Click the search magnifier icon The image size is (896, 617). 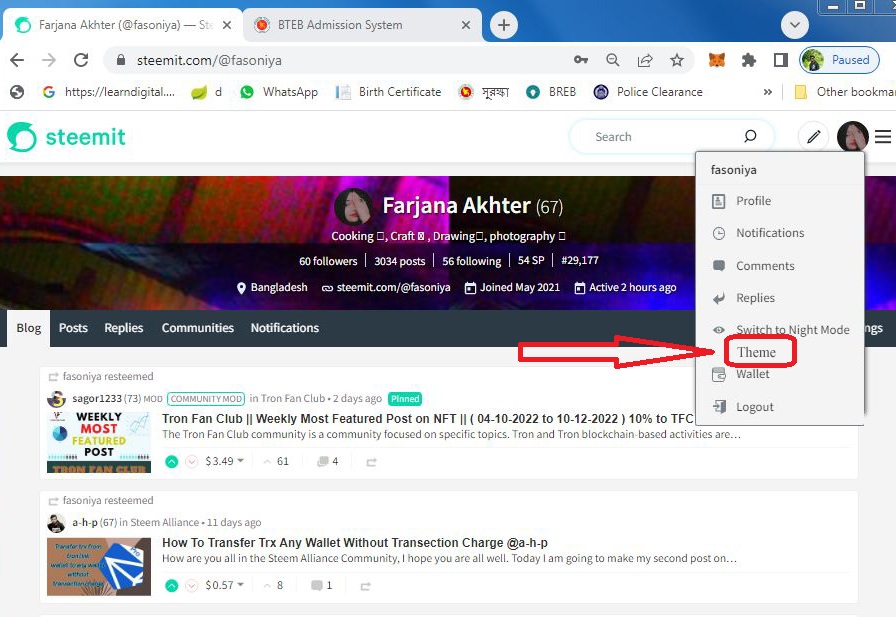[x=750, y=136]
